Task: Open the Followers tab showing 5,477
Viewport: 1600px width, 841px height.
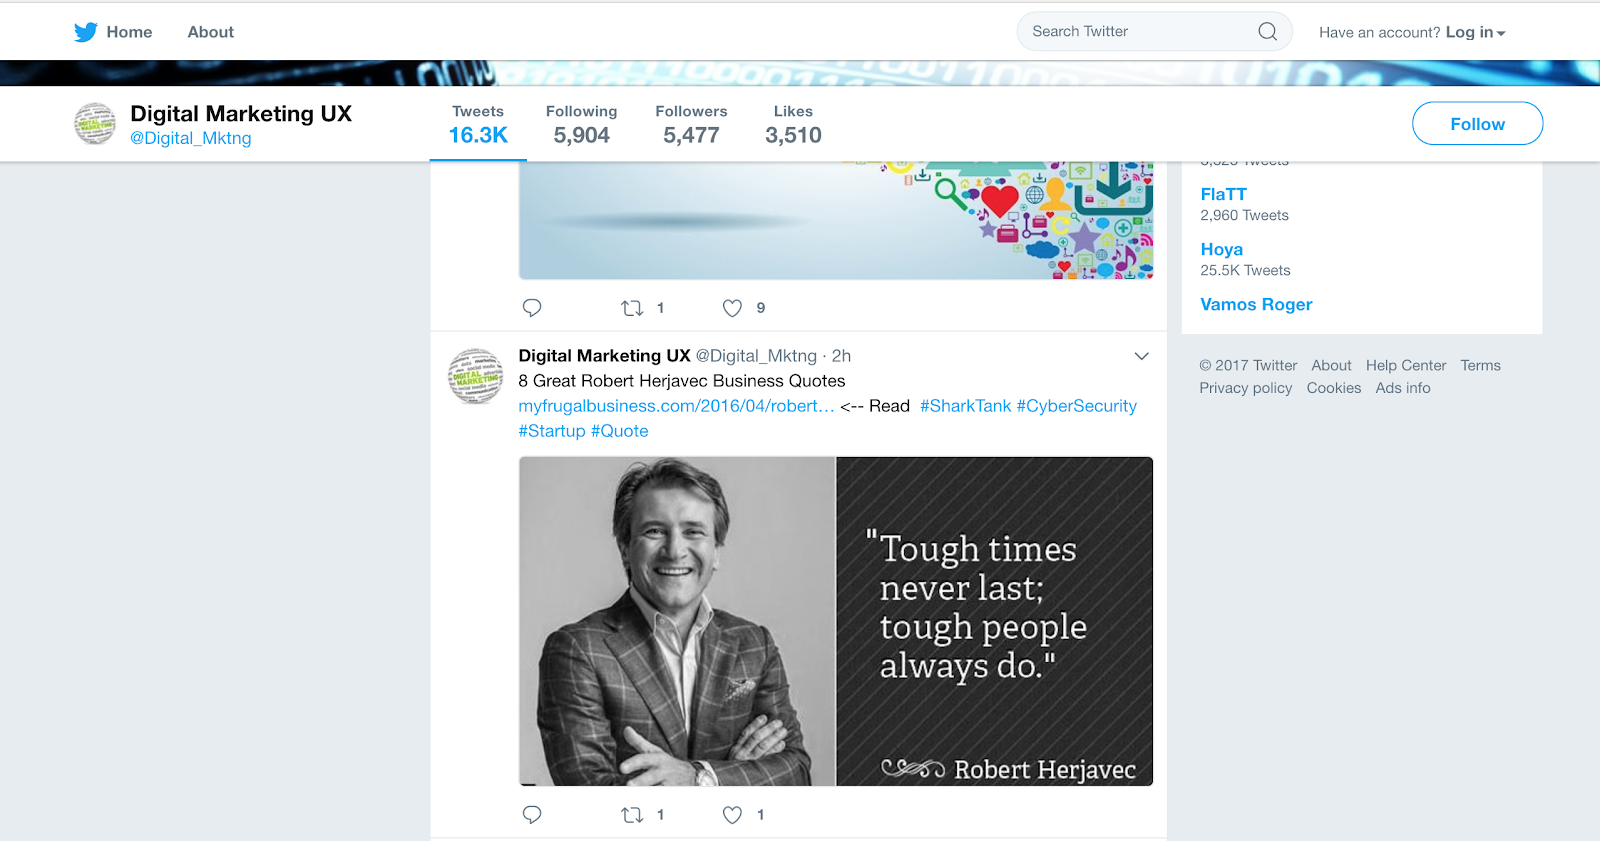Action: (691, 125)
